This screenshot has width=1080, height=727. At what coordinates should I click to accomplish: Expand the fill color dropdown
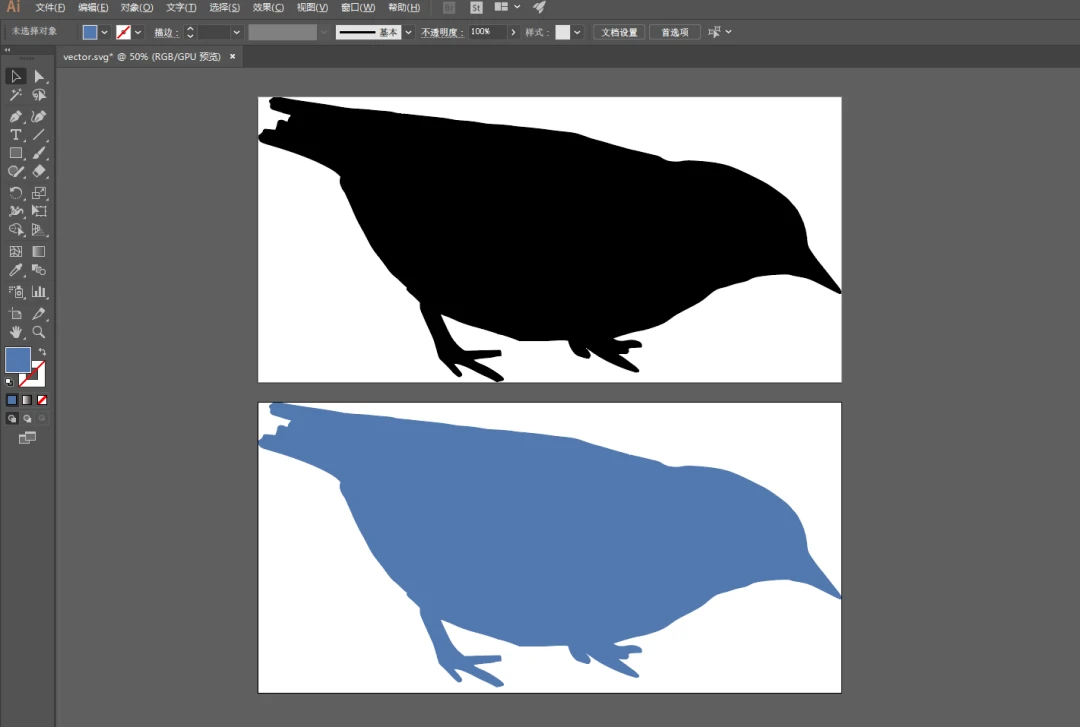click(105, 32)
